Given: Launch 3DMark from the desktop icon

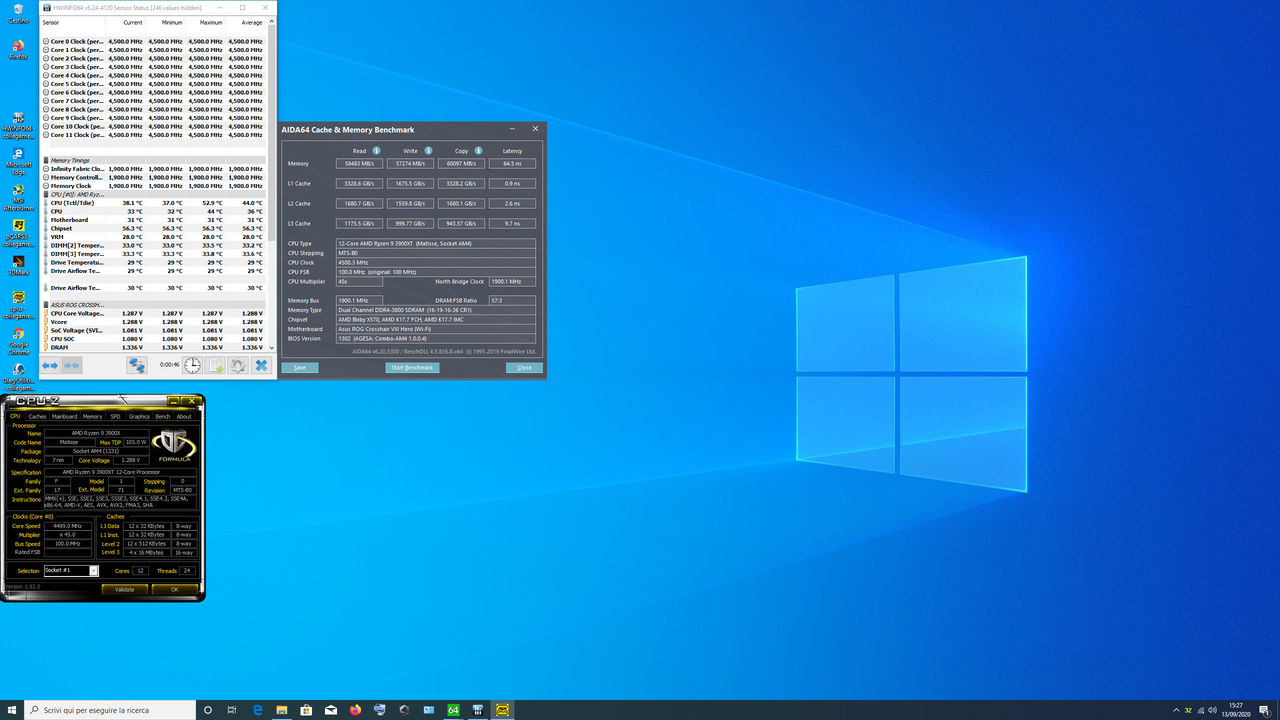Looking at the screenshot, I should click(x=18, y=266).
